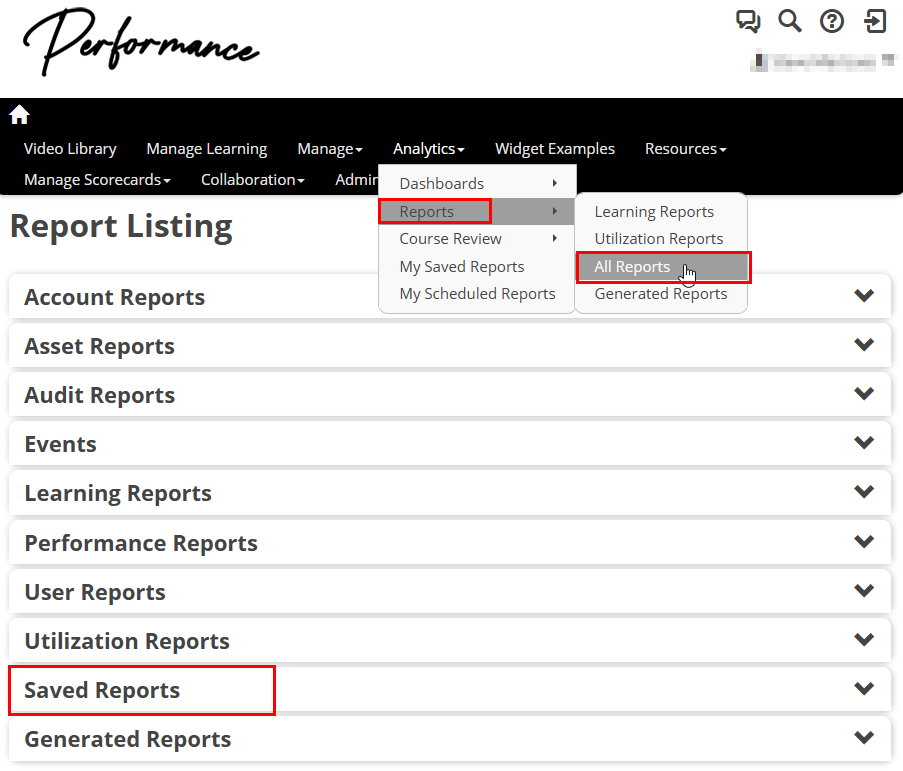903x771 pixels.
Task: Open the search magnifier icon
Action: [x=790, y=21]
